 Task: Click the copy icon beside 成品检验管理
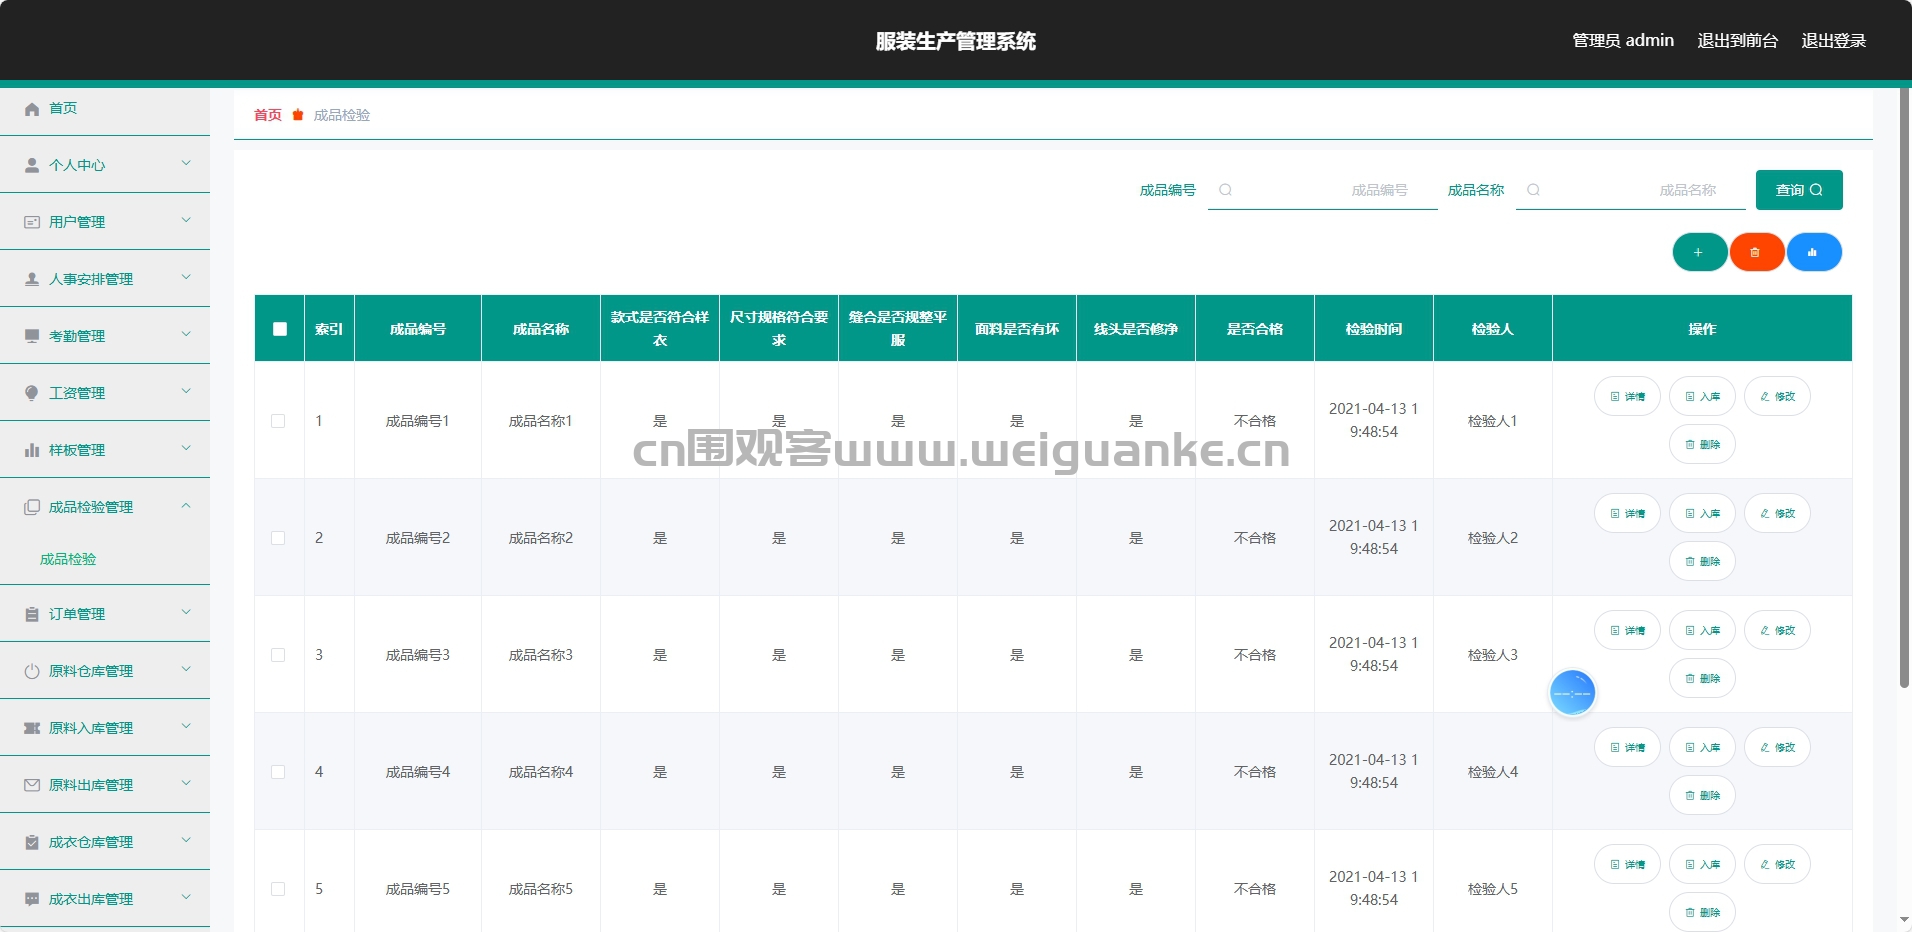[32, 507]
